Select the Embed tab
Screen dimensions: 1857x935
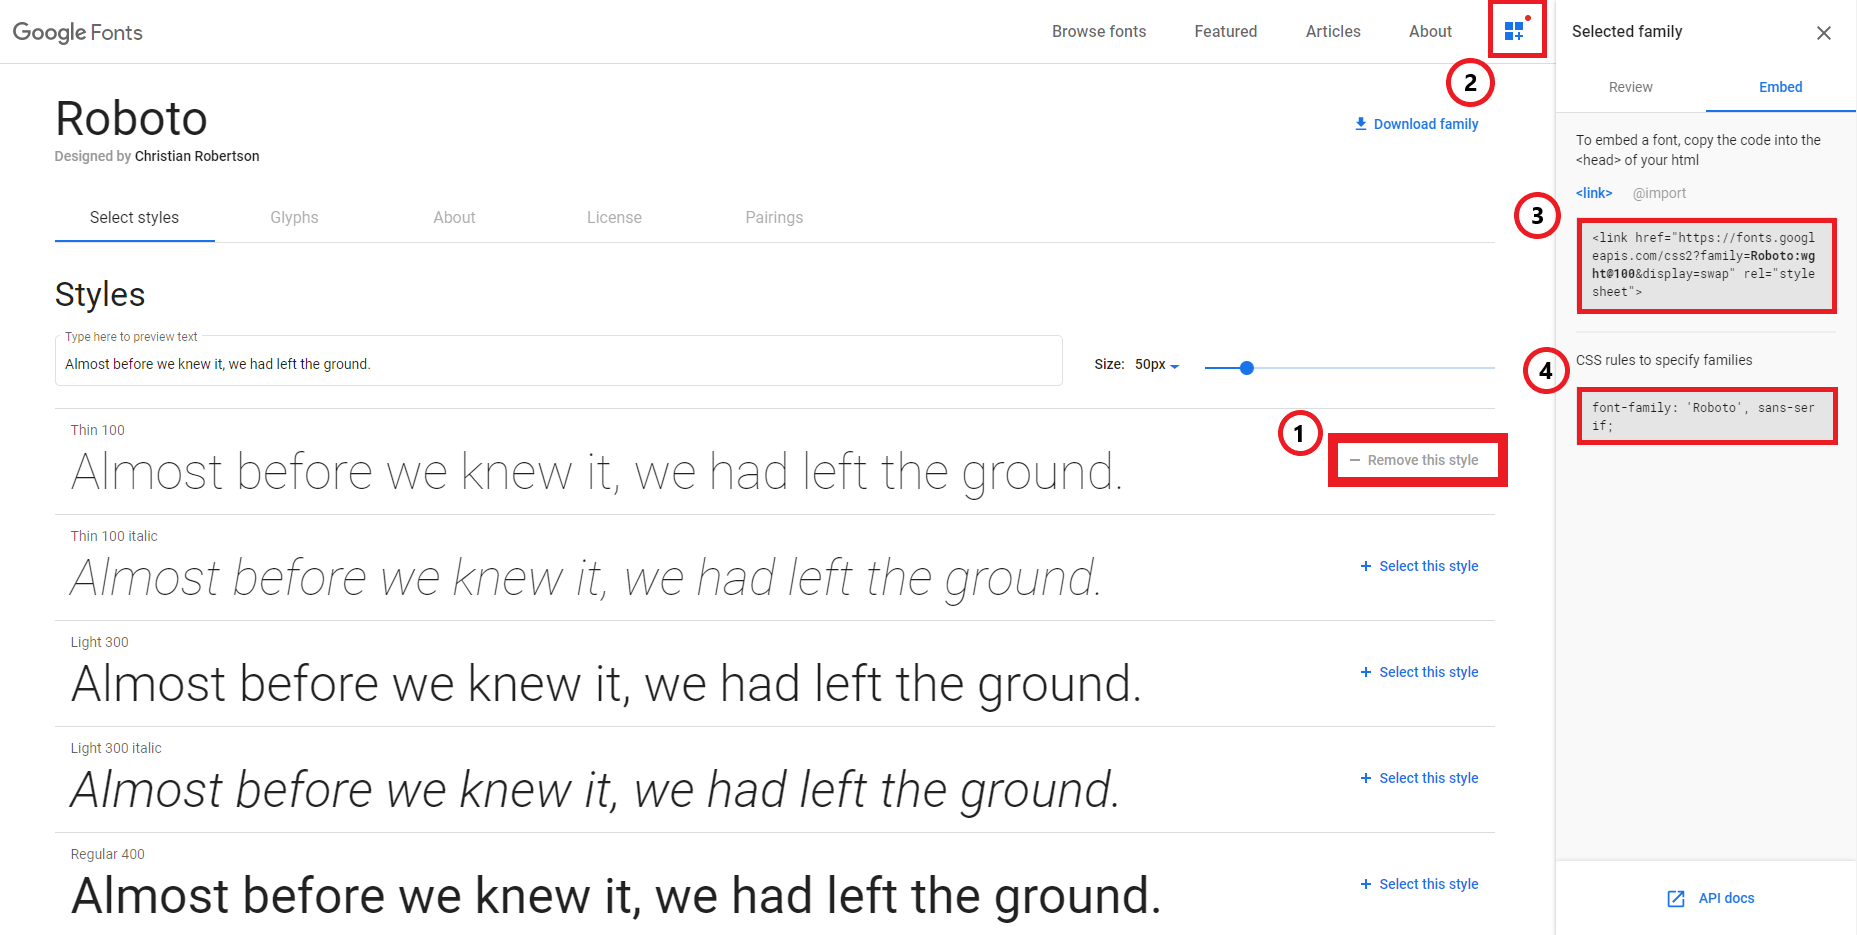tap(1781, 87)
